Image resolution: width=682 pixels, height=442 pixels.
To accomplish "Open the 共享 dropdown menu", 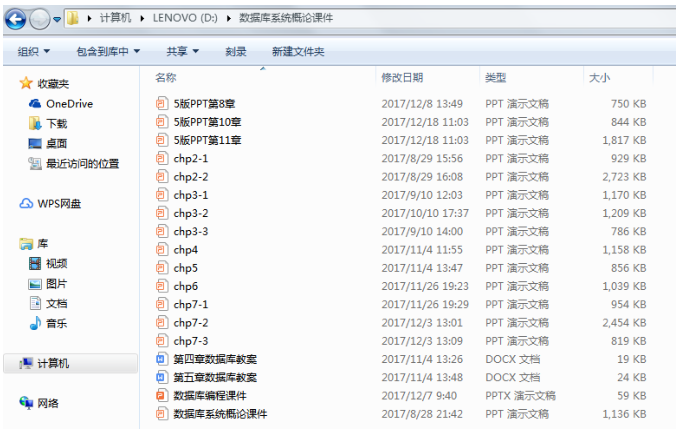I will click(182, 51).
